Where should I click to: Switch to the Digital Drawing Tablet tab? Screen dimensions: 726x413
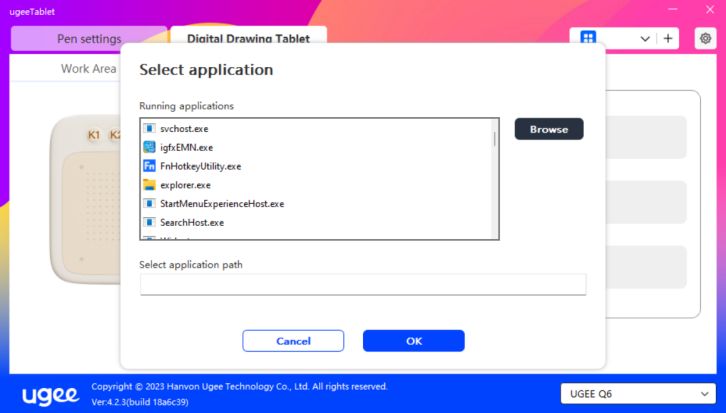pyautogui.click(x=248, y=39)
